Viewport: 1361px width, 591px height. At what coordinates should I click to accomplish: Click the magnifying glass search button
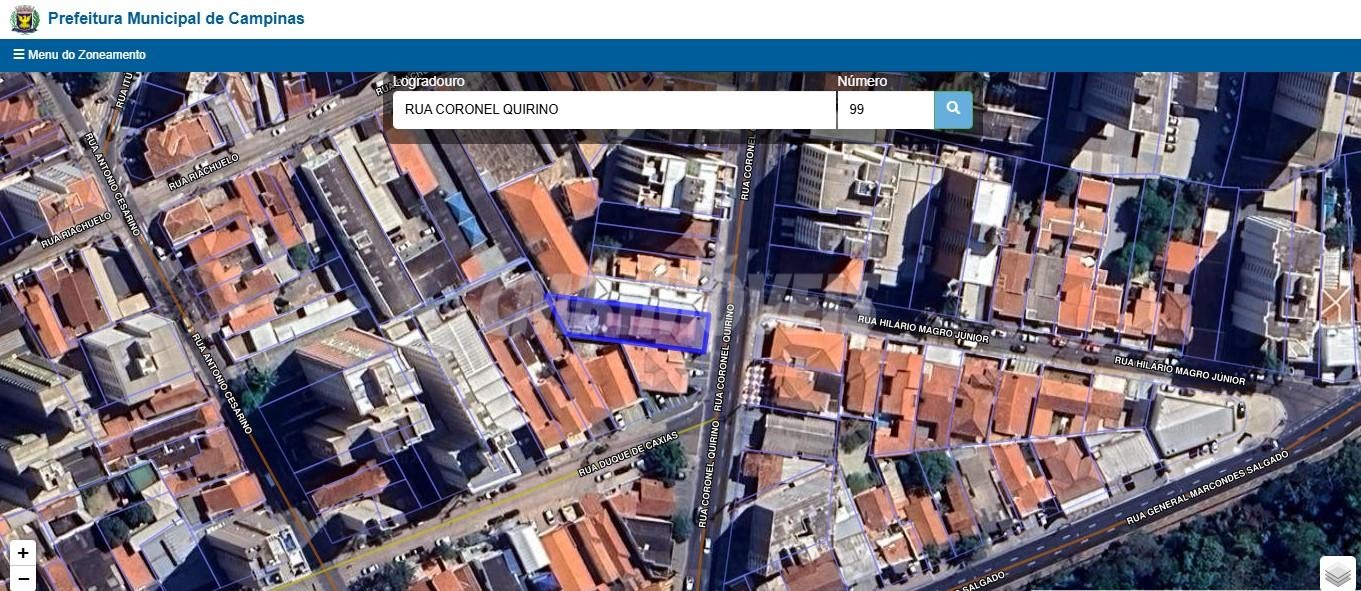click(x=953, y=109)
